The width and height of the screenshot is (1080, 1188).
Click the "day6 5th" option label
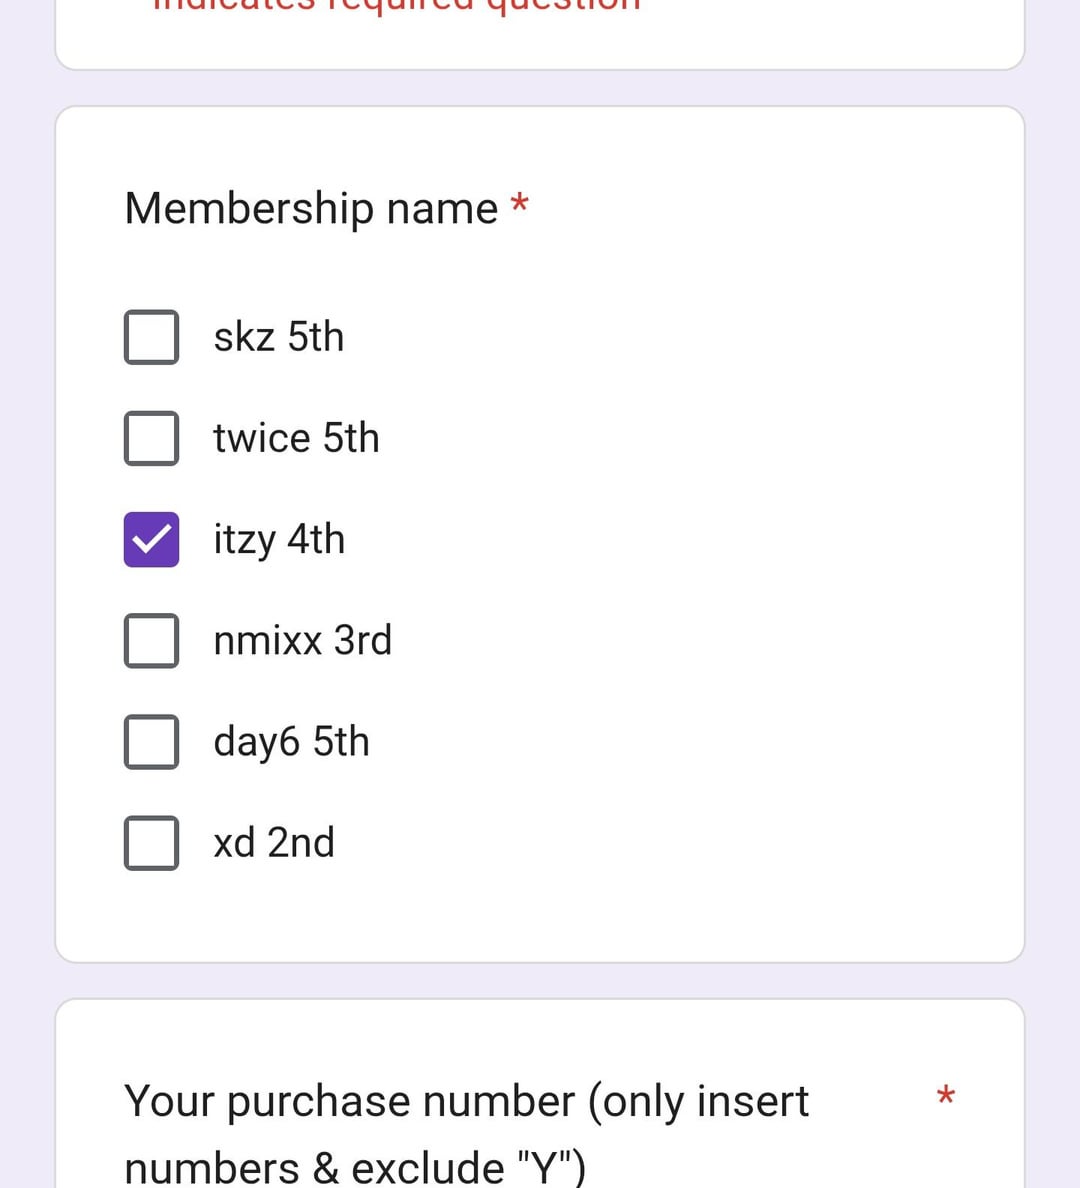click(291, 742)
